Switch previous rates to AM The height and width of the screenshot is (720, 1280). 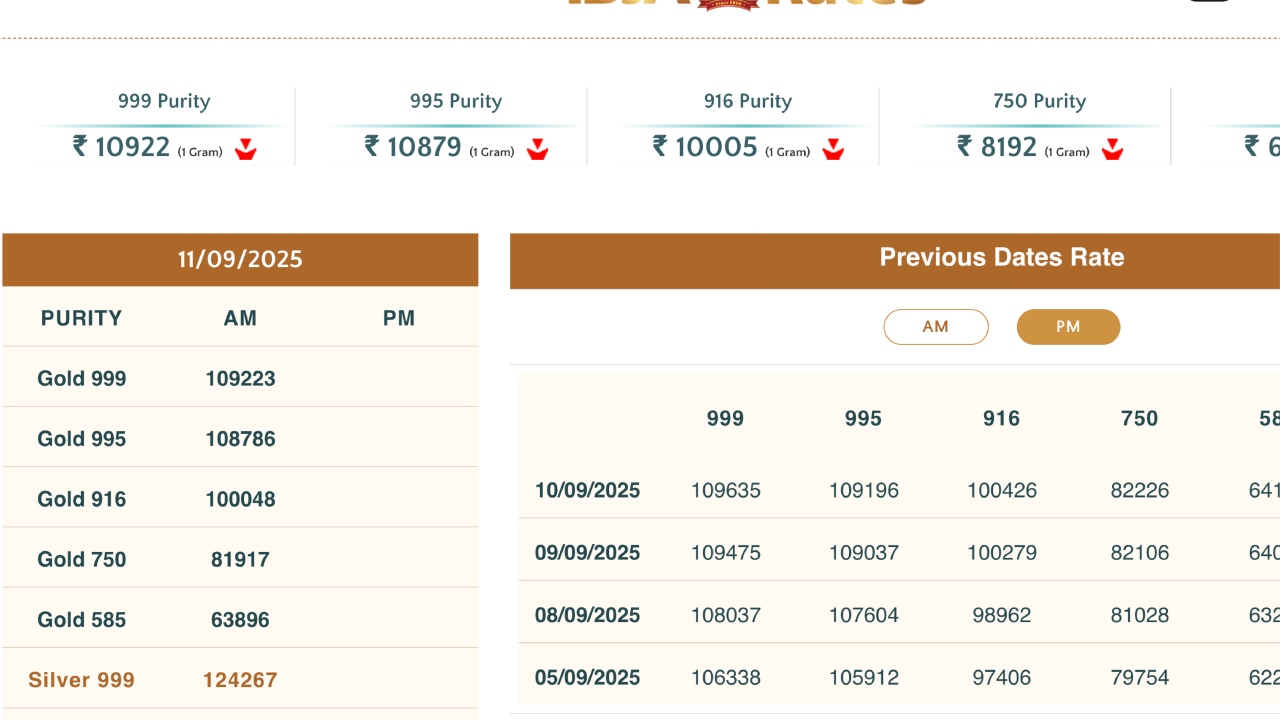(935, 327)
